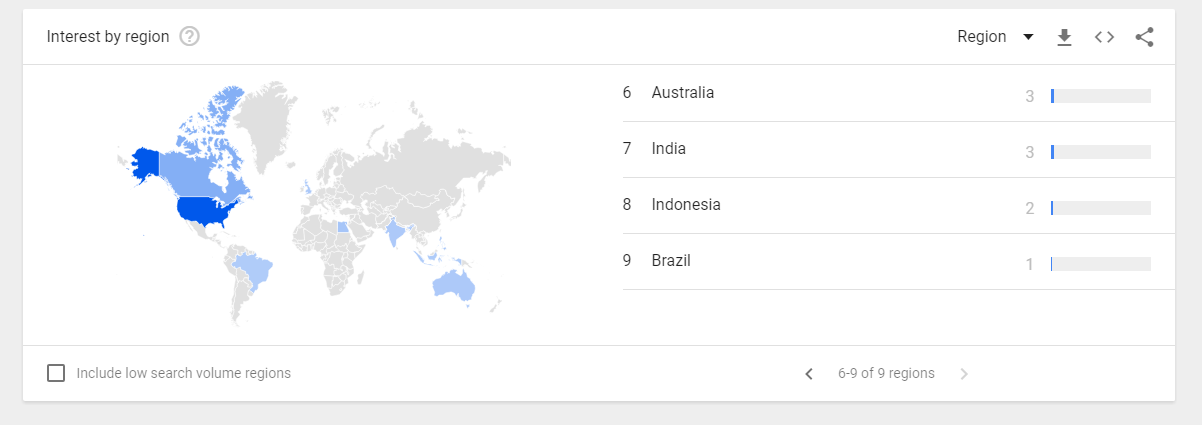Open Indonesia region entry

pos(685,205)
